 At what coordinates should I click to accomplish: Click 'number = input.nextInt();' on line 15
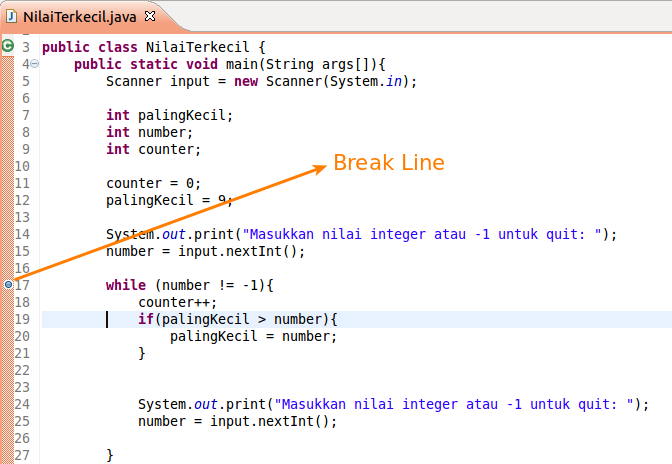205,251
